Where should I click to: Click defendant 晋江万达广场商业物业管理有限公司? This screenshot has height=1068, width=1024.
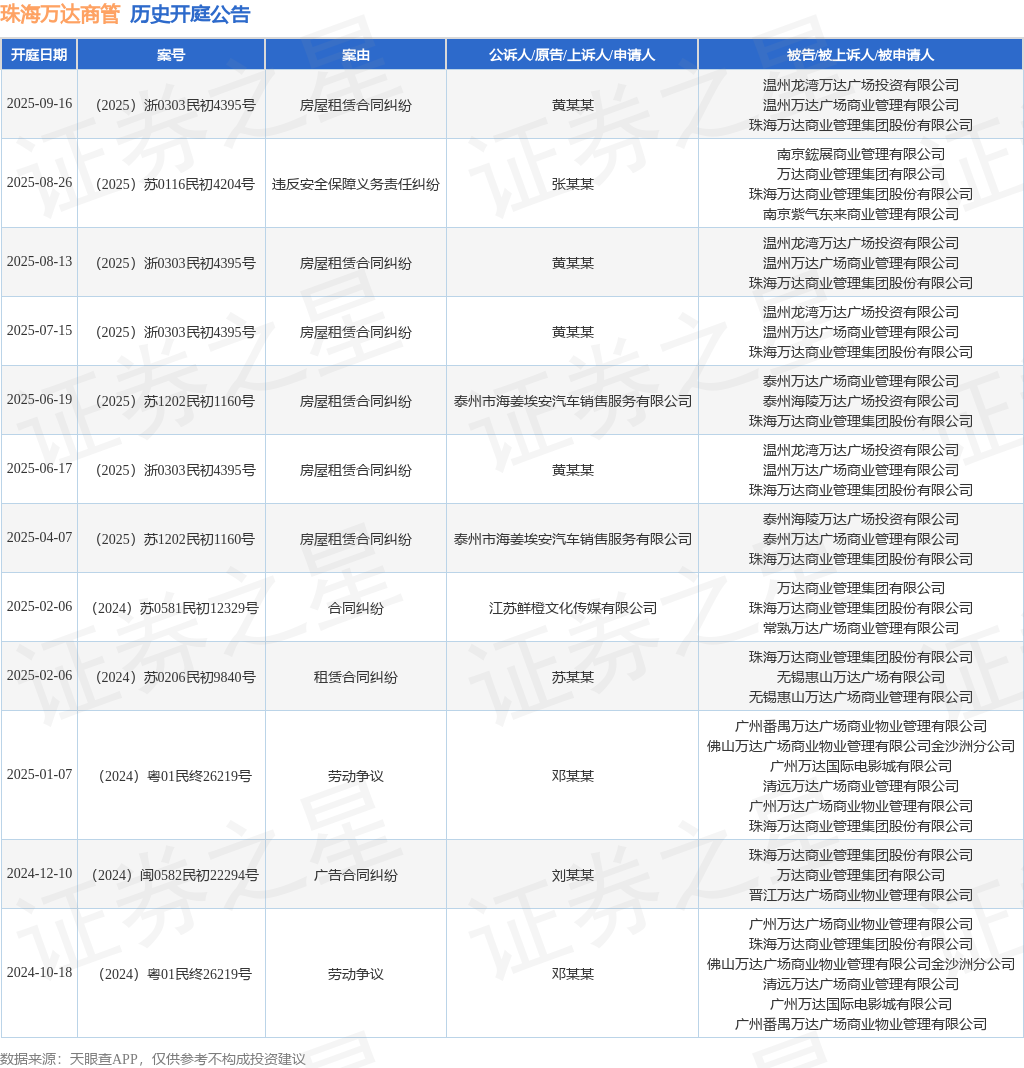click(x=861, y=895)
